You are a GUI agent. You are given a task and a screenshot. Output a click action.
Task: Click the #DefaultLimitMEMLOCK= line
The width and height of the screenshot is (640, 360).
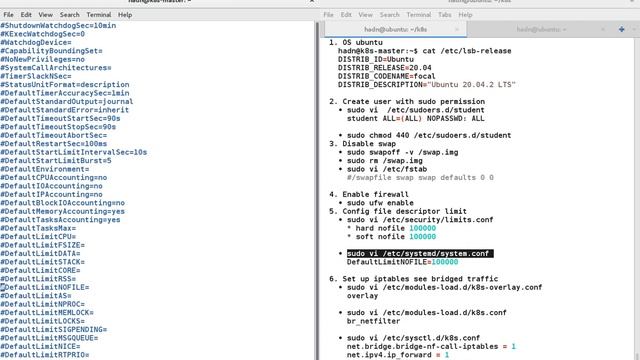pyautogui.click(x=47, y=313)
